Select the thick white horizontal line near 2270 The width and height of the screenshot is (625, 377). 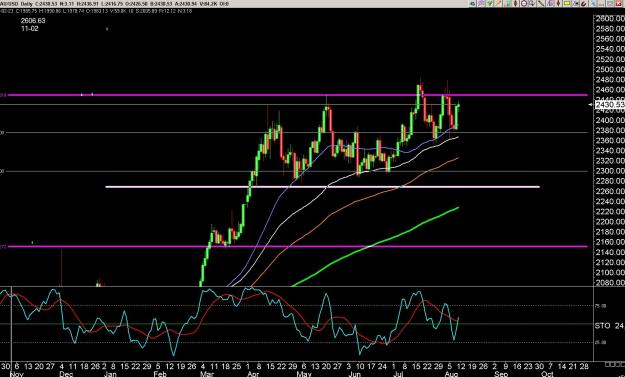tap(322, 187)
